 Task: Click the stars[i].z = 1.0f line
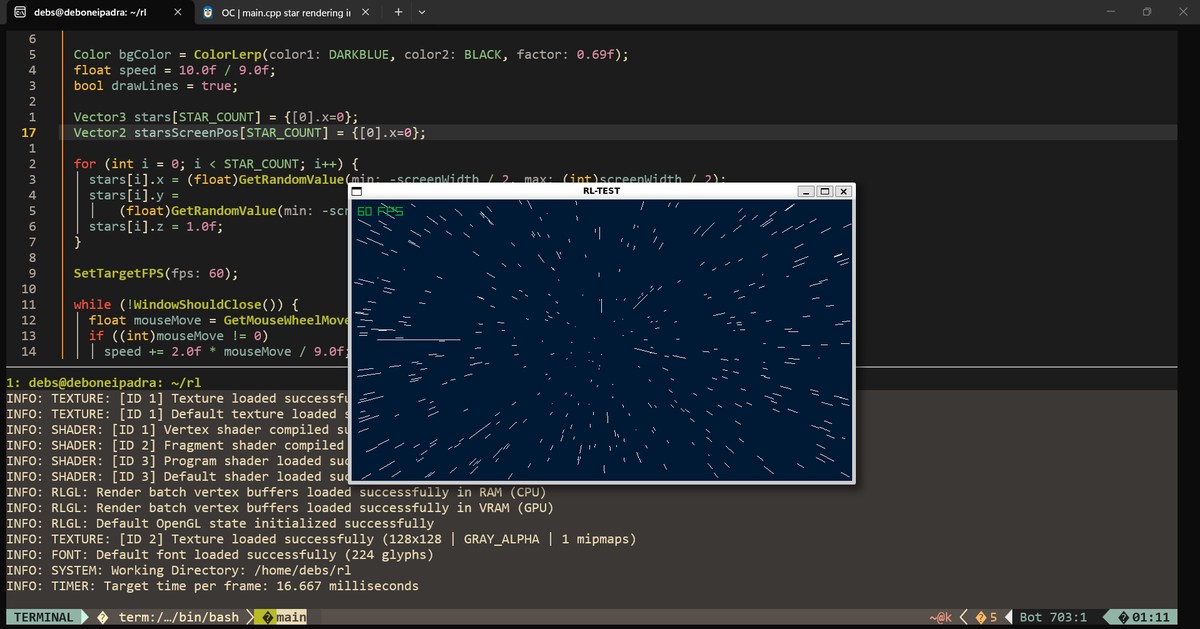156,226
